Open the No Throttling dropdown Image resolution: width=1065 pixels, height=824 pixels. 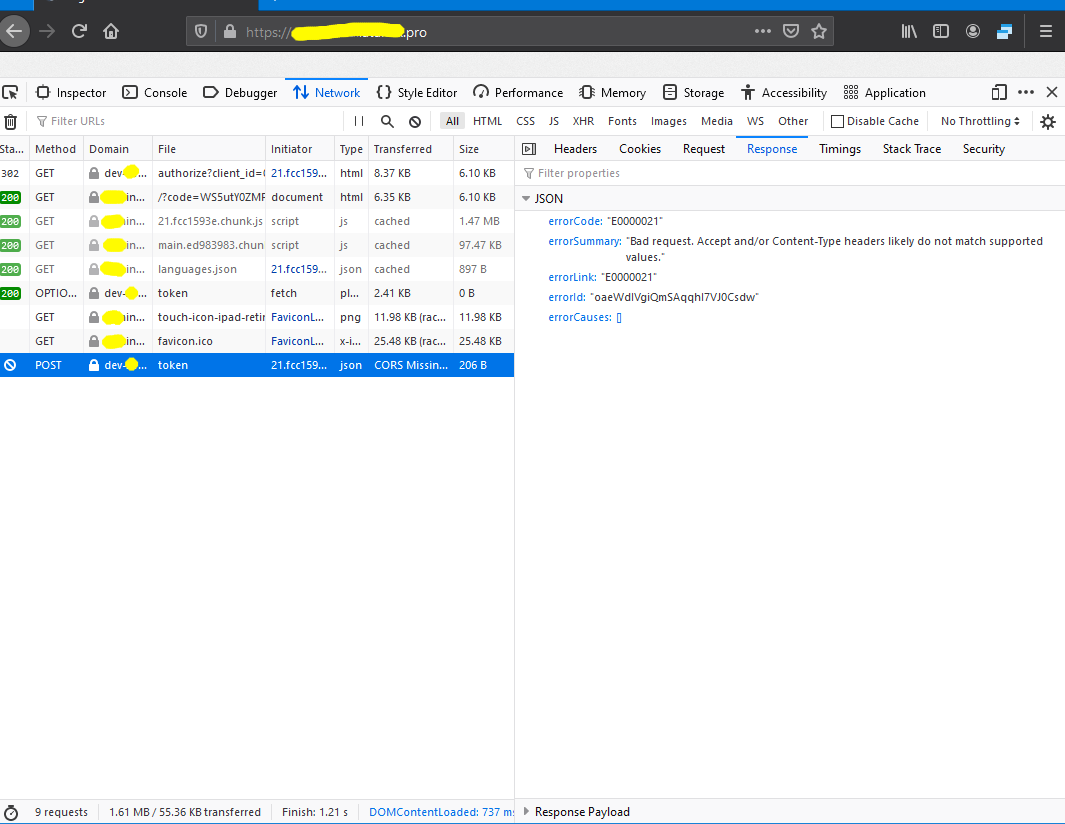pos(980,121)
